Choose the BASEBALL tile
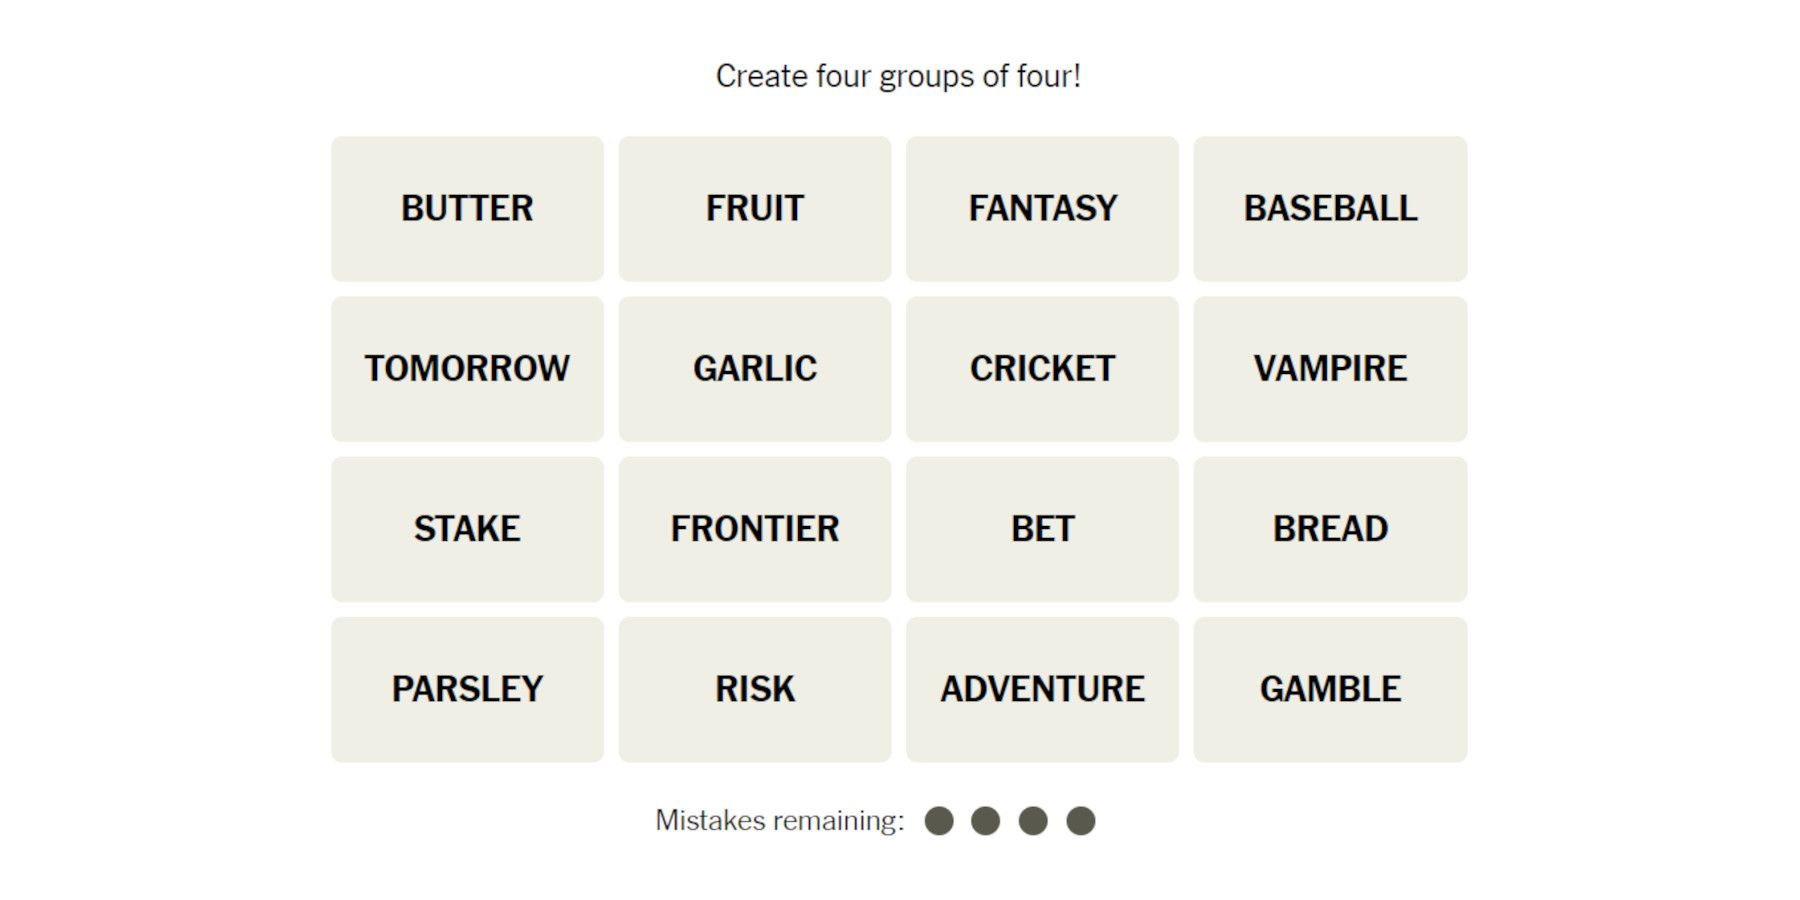1800x900 pixels. (1330, 209)
